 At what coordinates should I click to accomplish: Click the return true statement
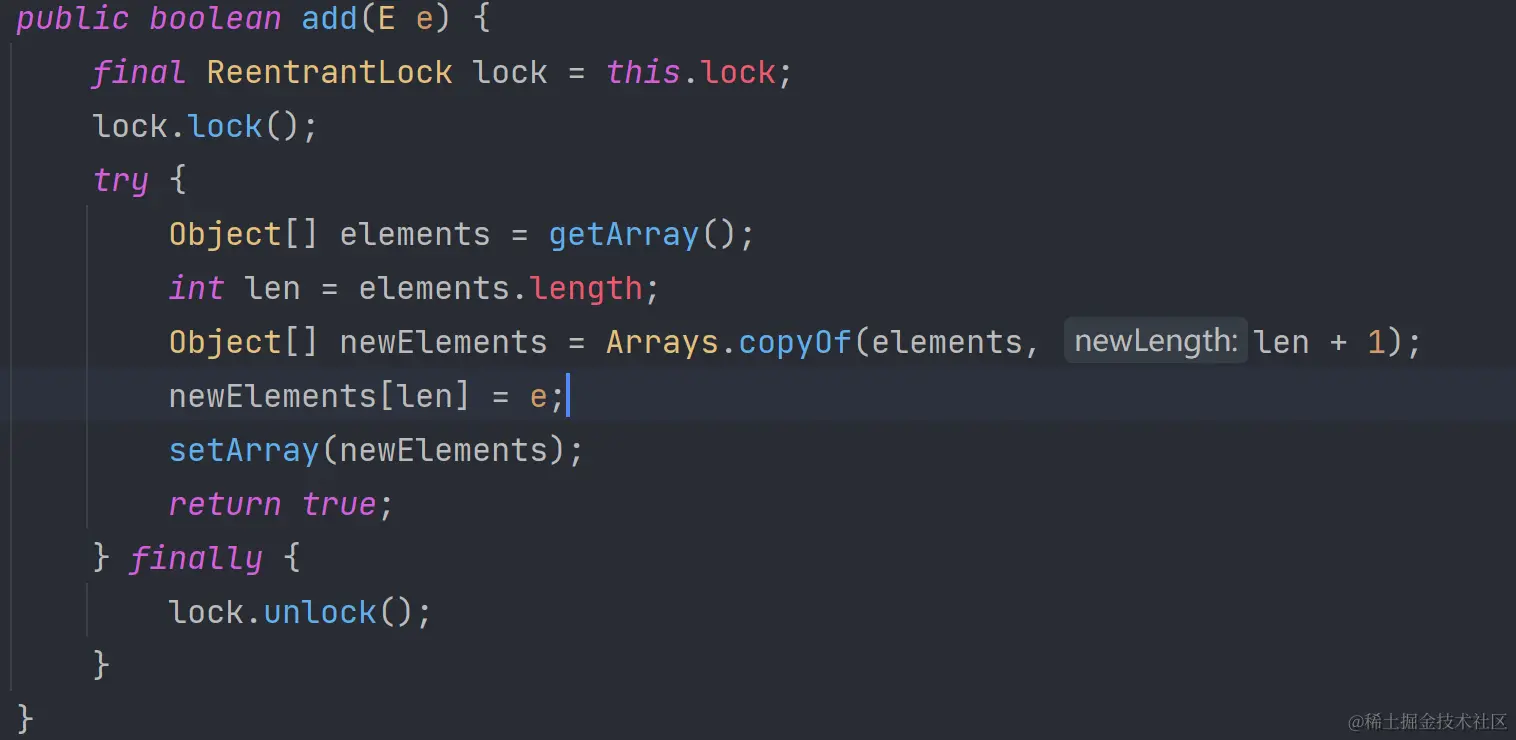(x=272, y=504)
